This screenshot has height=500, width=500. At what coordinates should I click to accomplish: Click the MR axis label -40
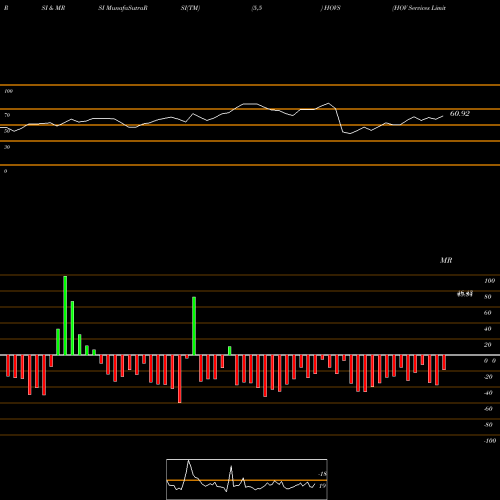[488, 393]
